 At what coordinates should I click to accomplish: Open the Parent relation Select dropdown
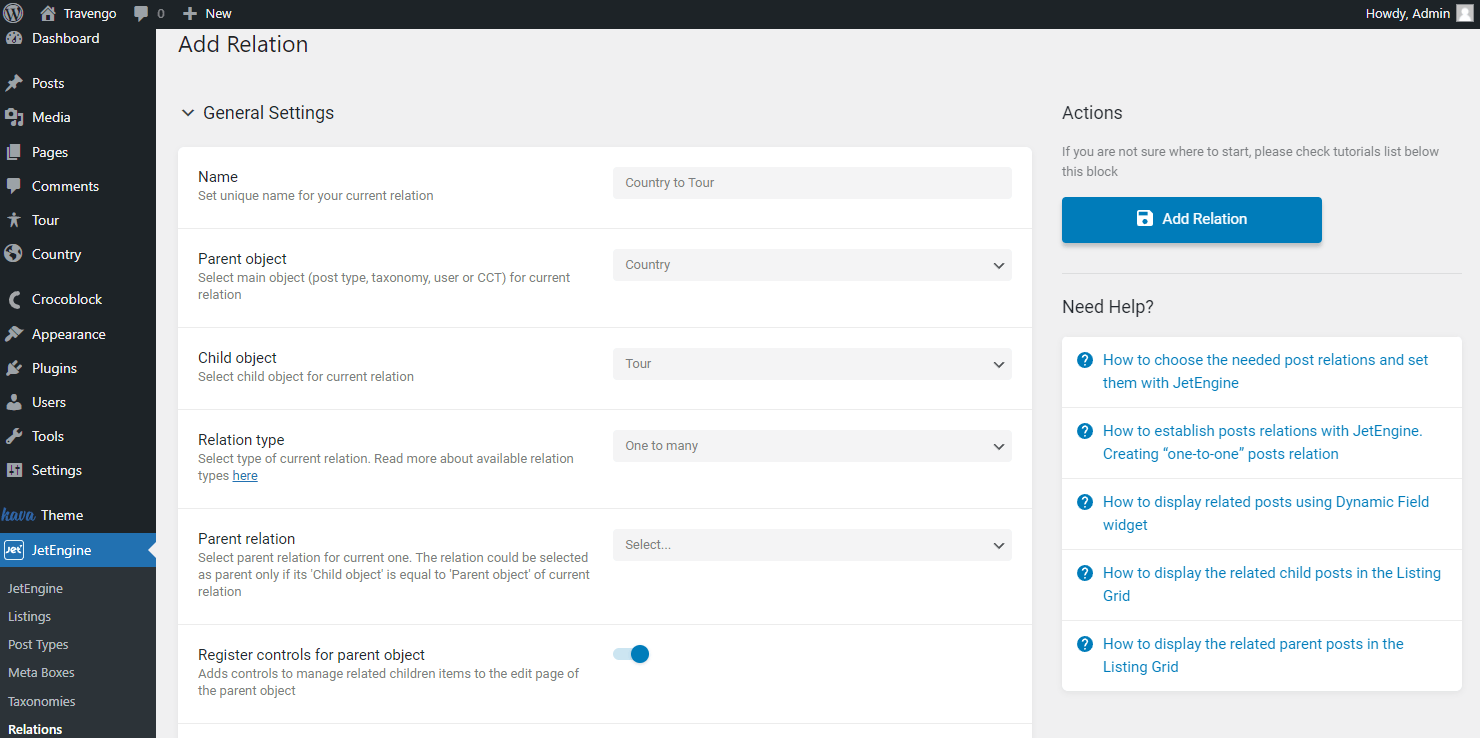[812, 545]
